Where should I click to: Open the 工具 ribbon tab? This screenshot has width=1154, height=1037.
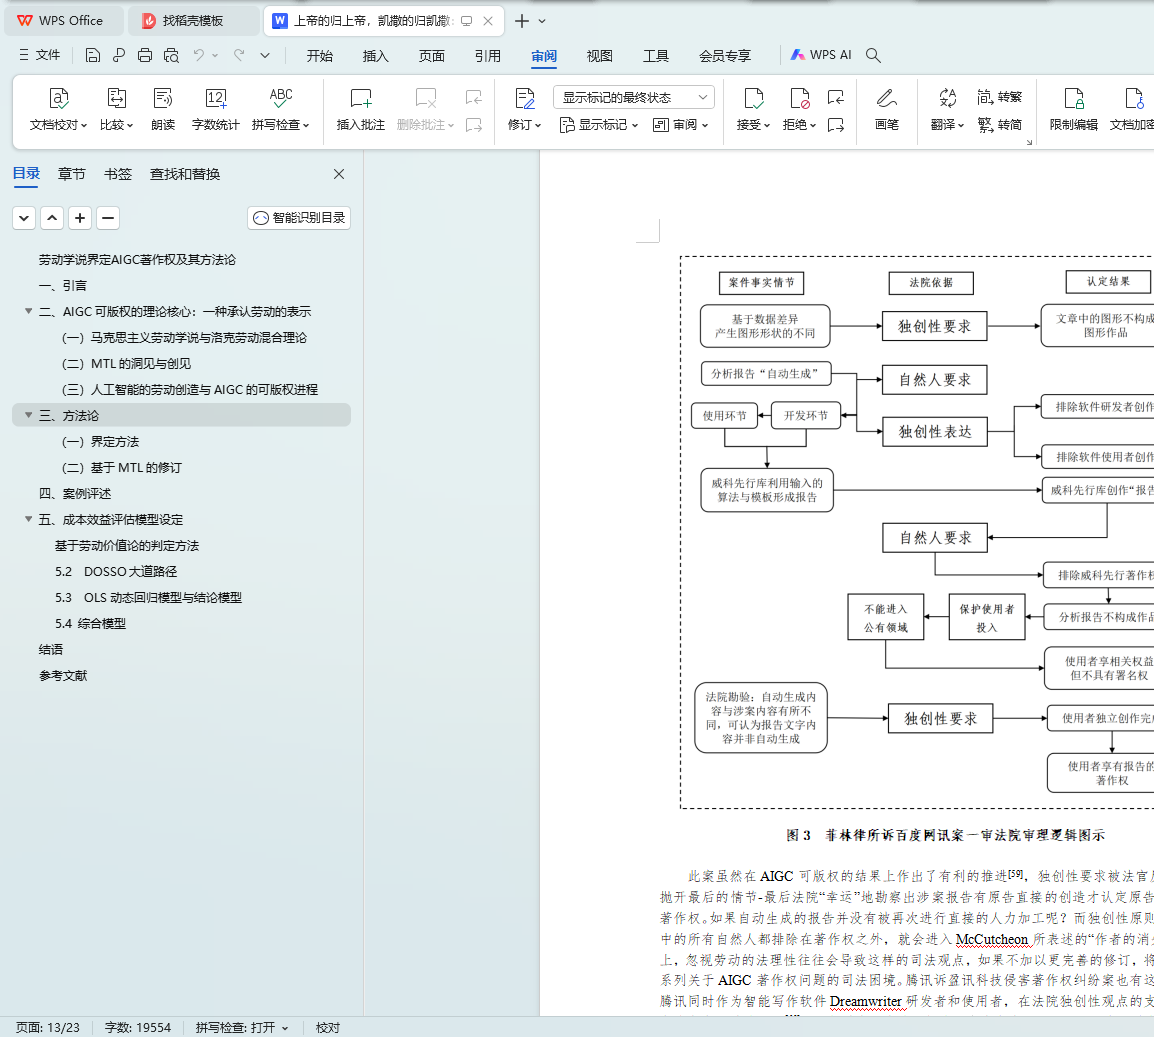tap(655, 56)
